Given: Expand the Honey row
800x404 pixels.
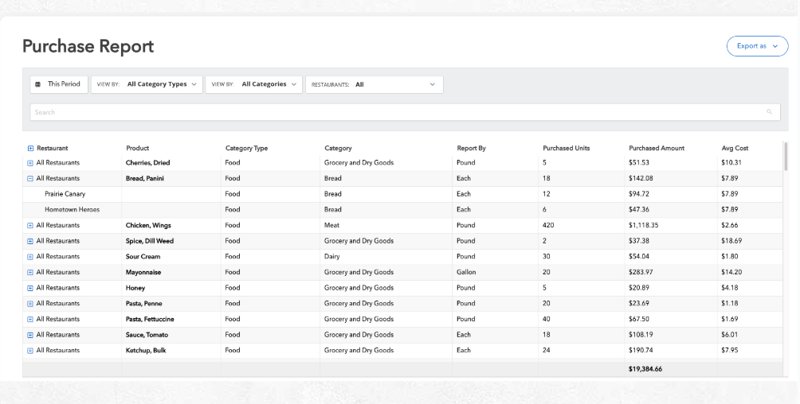Looking at the screenshot, I should click(30, 288).
